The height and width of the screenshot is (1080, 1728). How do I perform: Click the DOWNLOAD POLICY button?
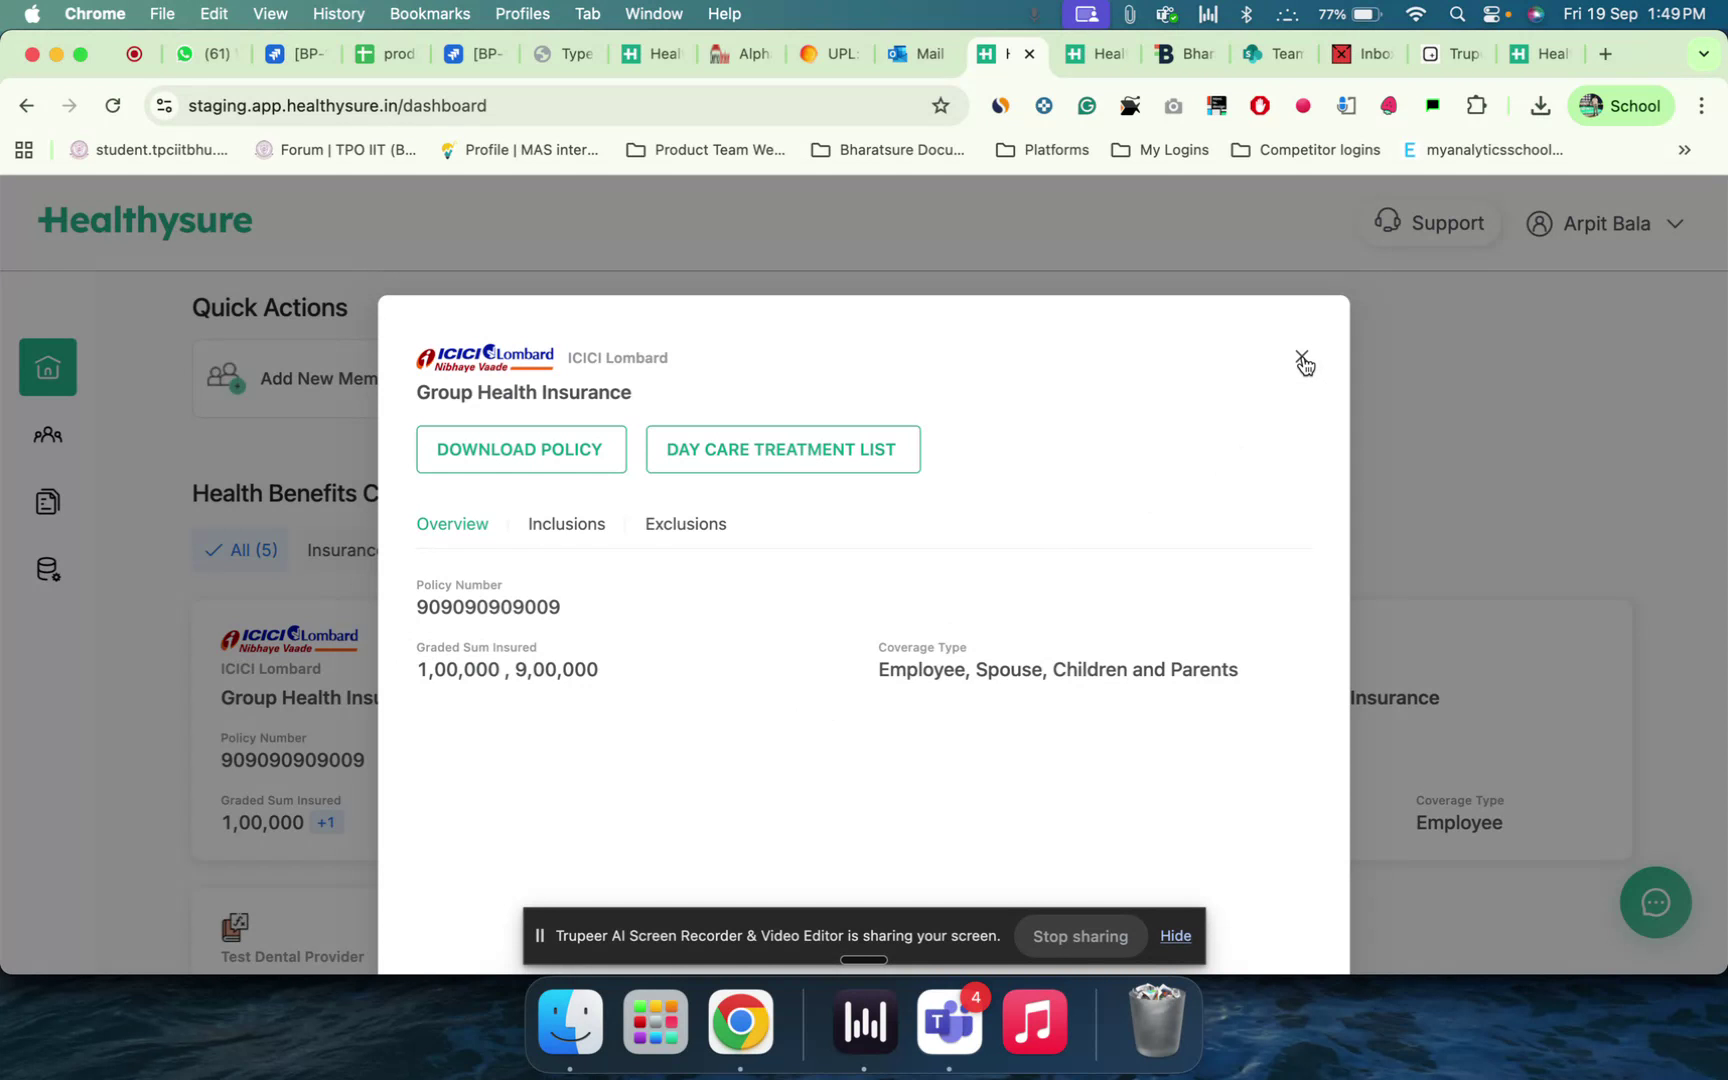click(x=521, y=449)
